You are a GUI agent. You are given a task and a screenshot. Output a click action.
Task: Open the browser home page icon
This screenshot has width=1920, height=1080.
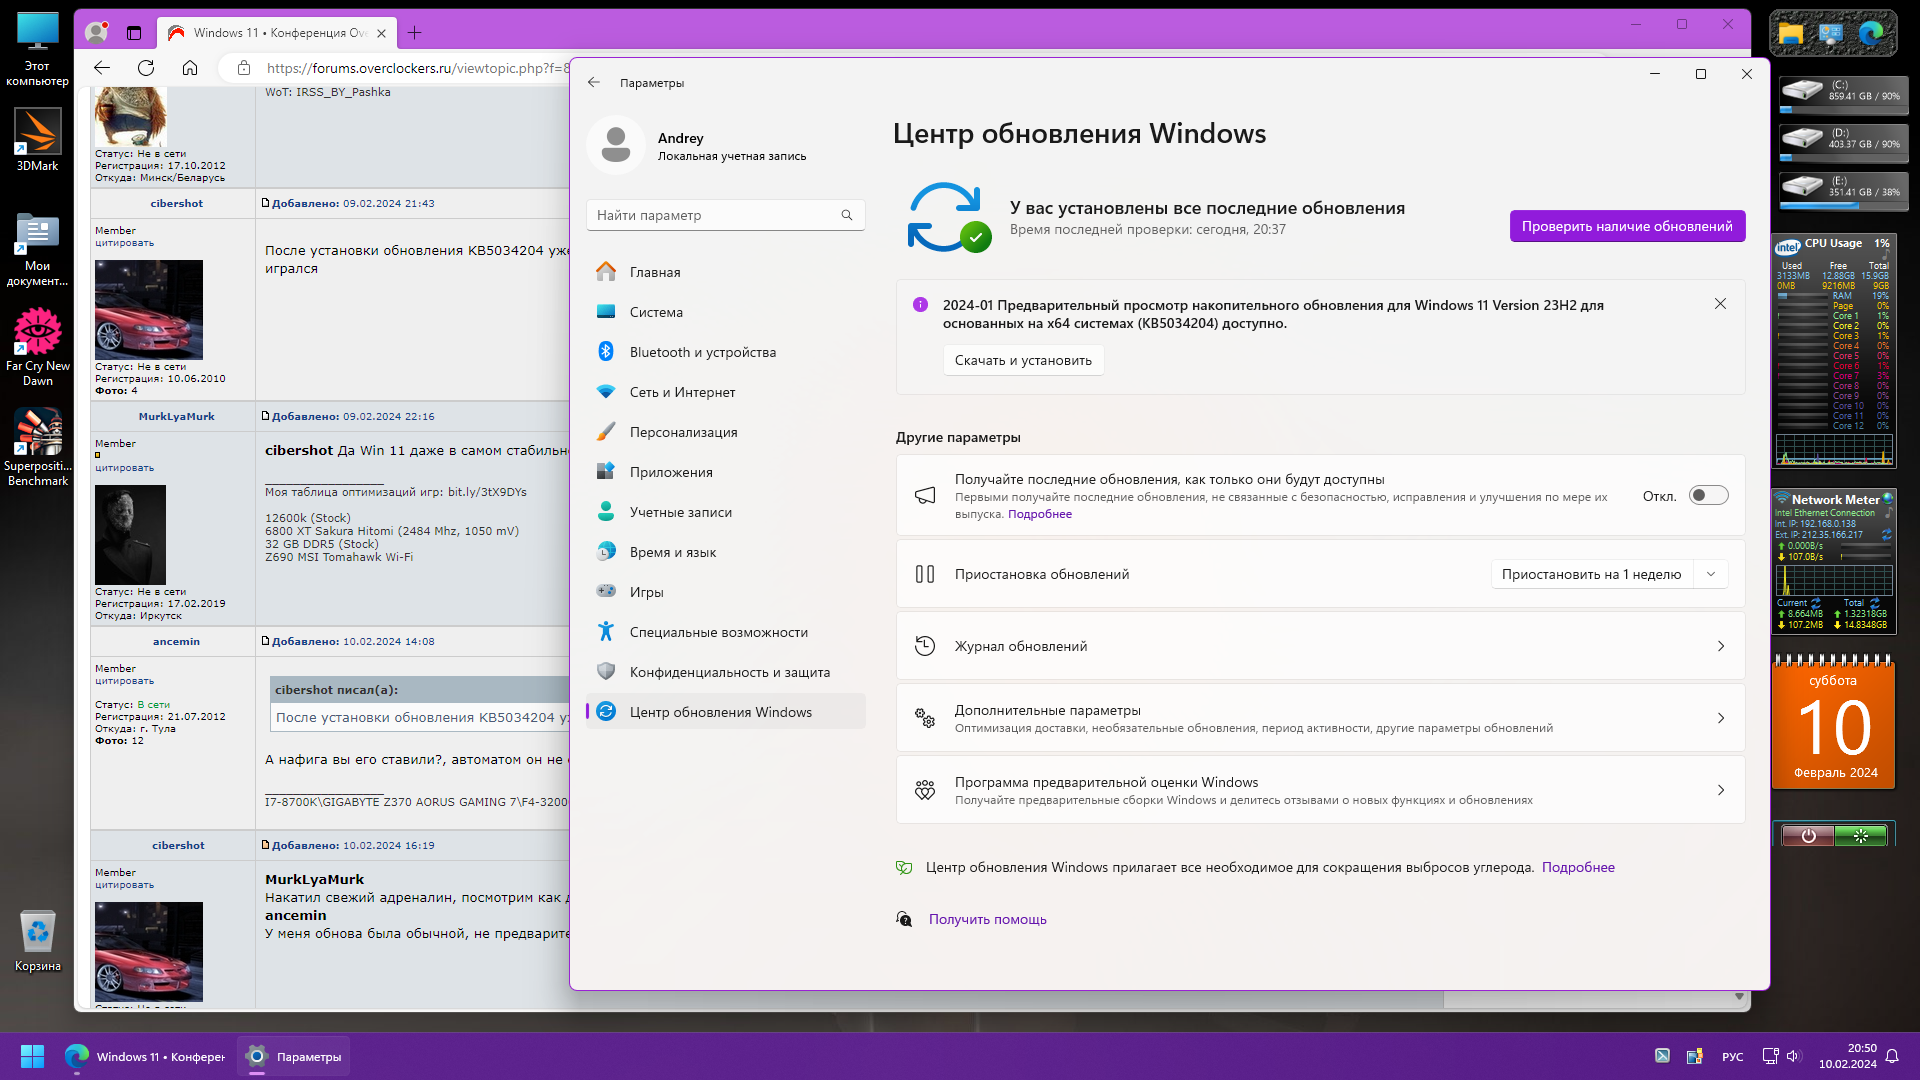(190, 68)
